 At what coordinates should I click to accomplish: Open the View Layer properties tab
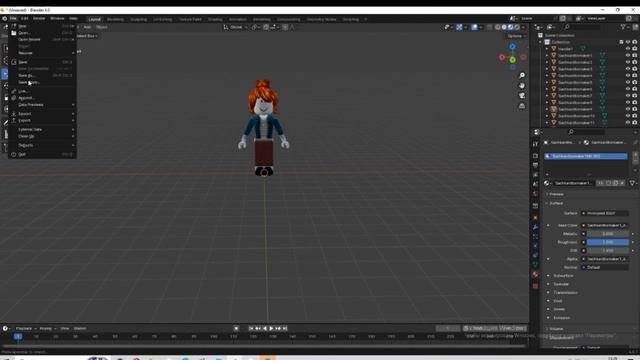click(x=536, y=175)
